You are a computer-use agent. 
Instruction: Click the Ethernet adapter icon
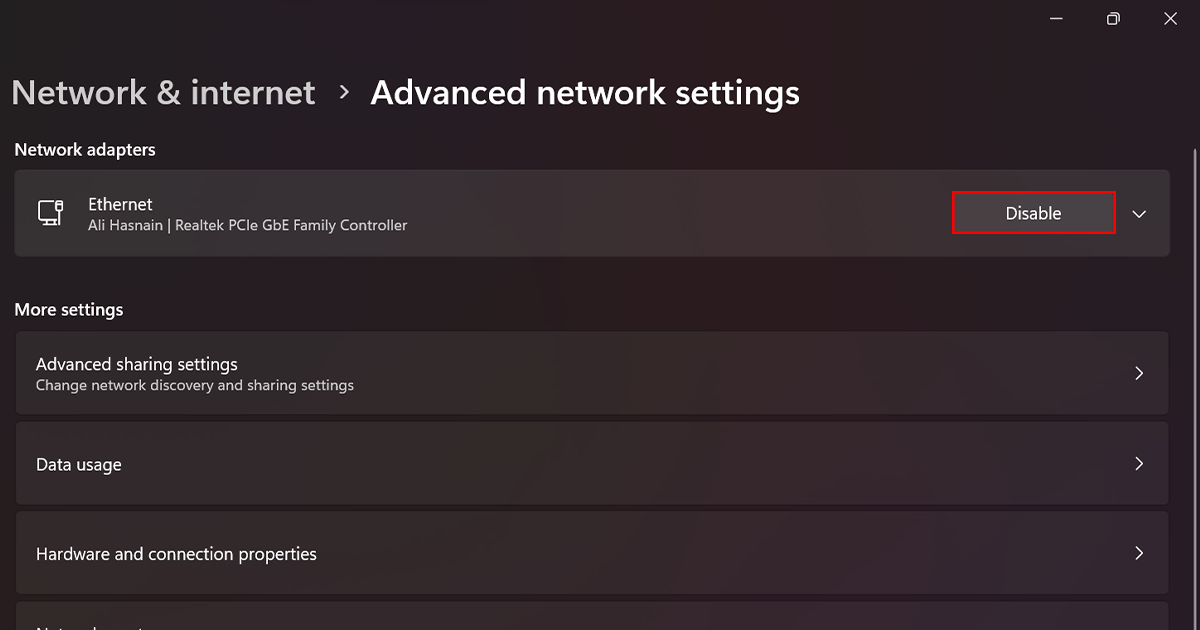tap(51, 212)
